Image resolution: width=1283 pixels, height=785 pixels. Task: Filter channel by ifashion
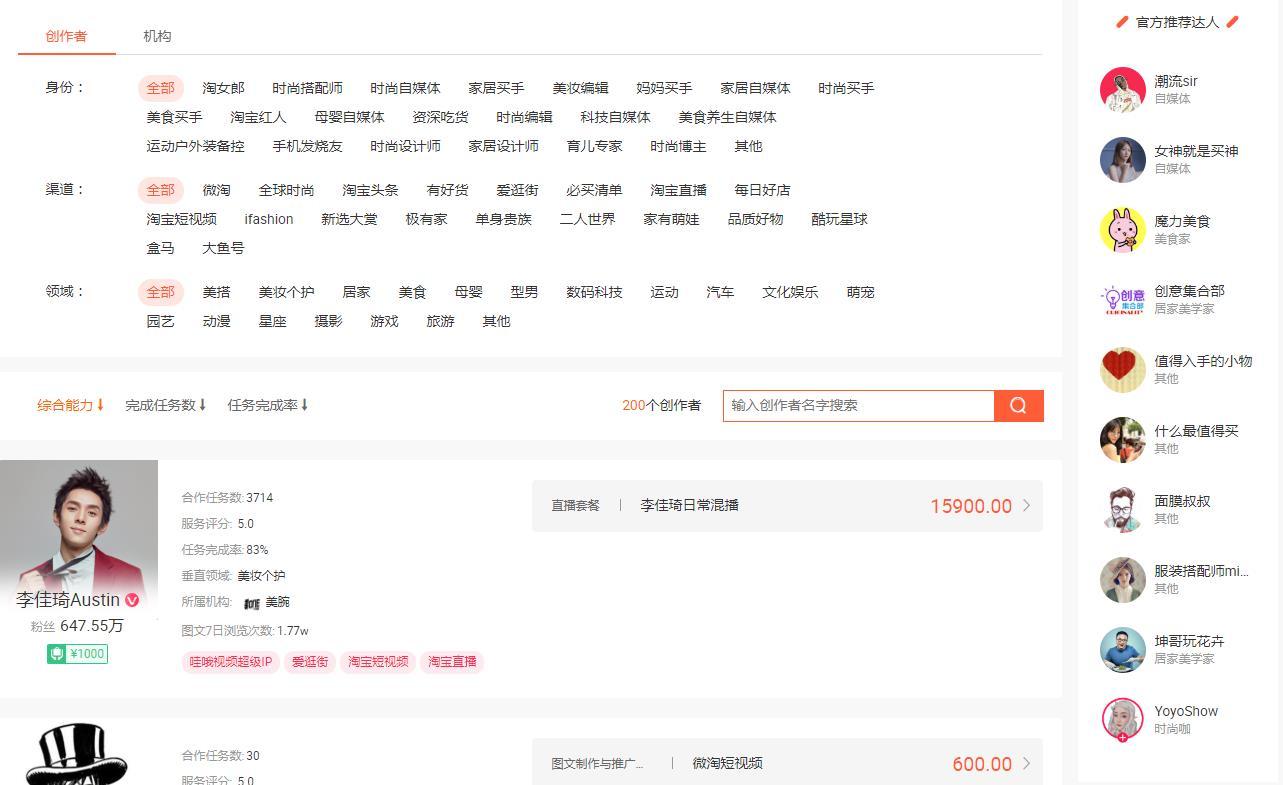coord(269,219)
